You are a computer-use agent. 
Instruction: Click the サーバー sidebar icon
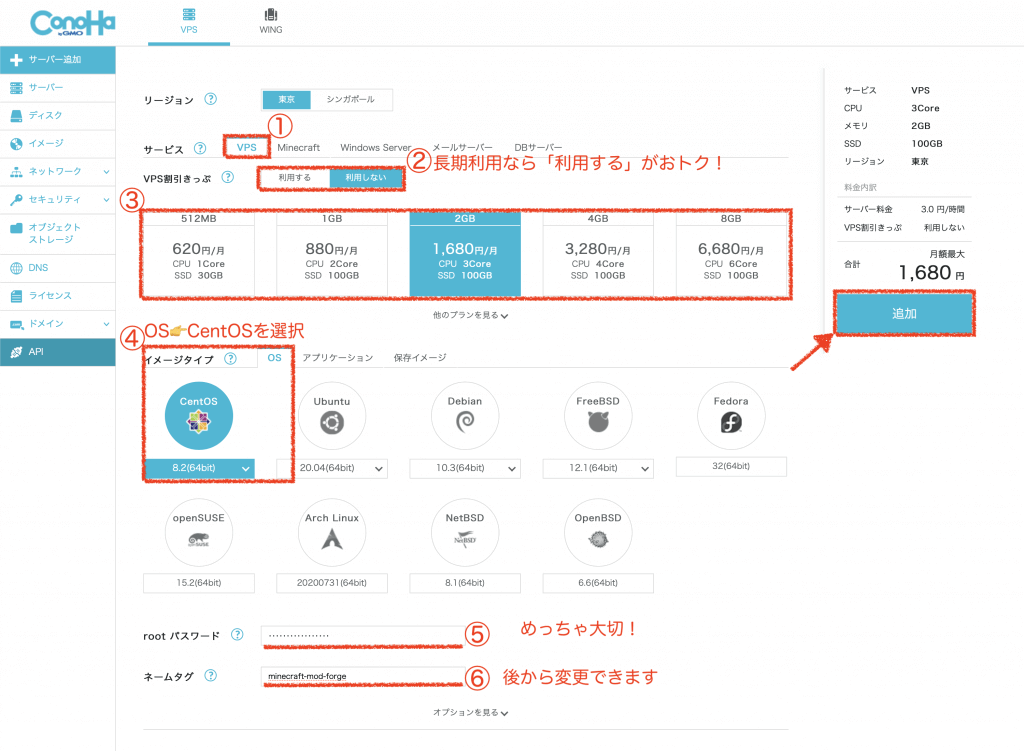click(16, 88)
